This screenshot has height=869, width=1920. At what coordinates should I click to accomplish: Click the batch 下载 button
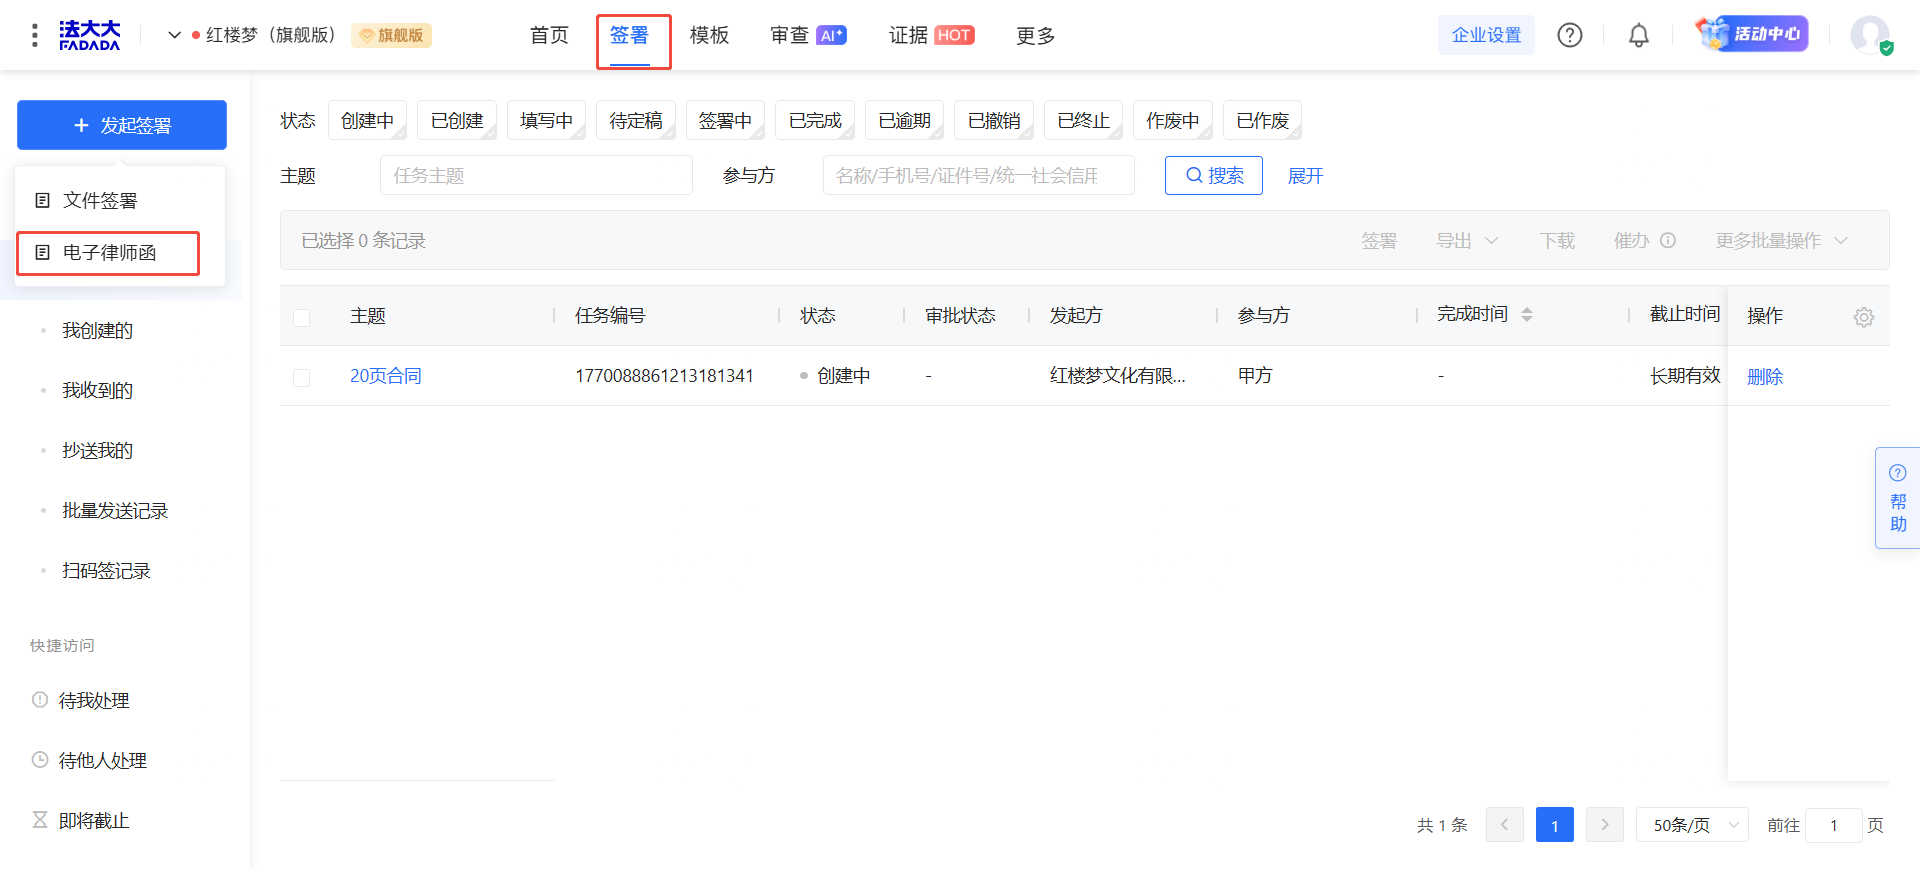pos(1557,241)
